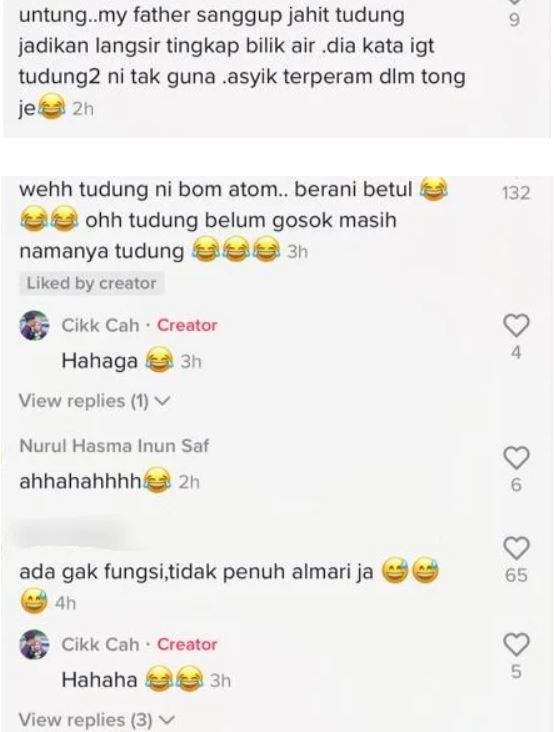
Task: Open Cikk Cah avatar beside "Hahaga"
Action: [x=34, y=325]
